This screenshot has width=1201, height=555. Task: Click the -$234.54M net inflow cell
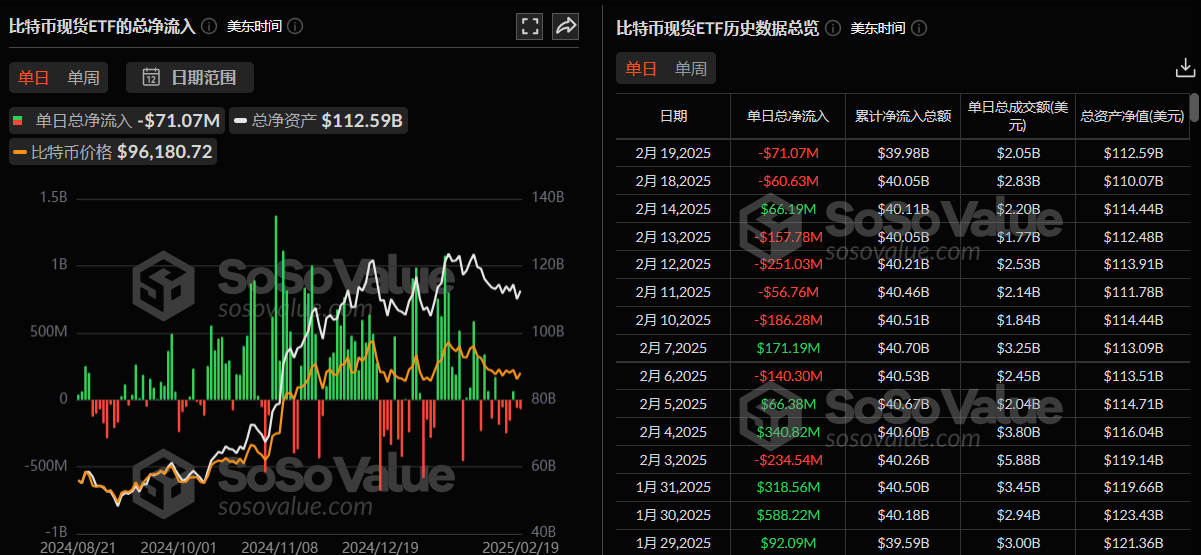788,460
